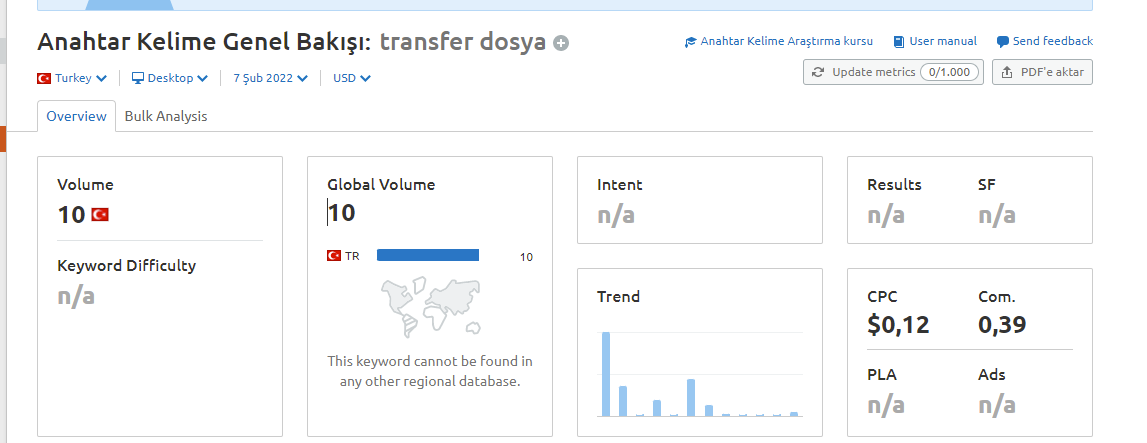The width and height of the screenshot is (1147, 443).
Task: Click the User manual book icon
Action: click(x=898, y=42)
